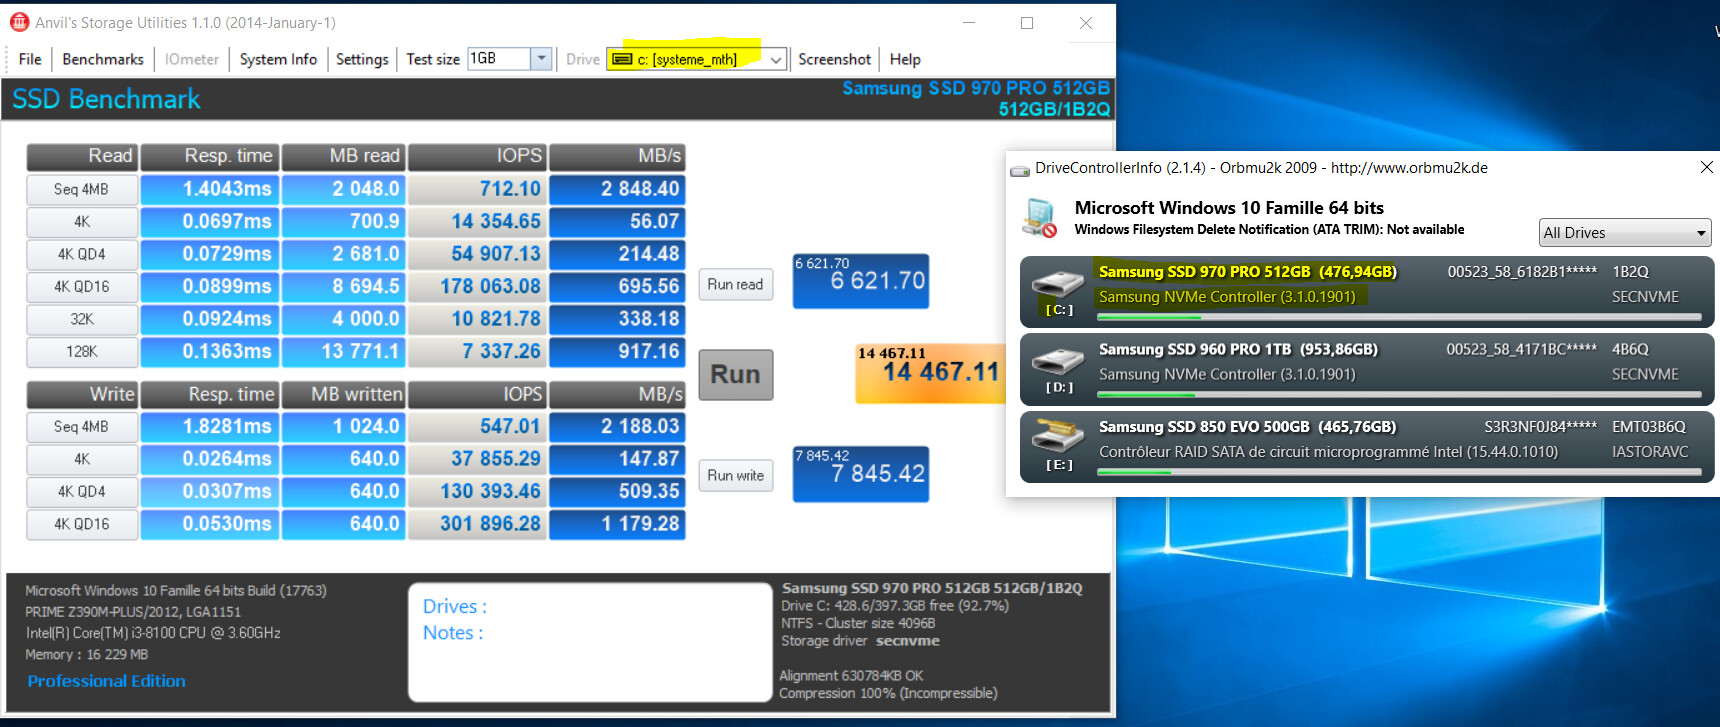Click the PRIME Z390M-PLUS motherboard text
The image size is (1720, 727).
tap(133, 612)
